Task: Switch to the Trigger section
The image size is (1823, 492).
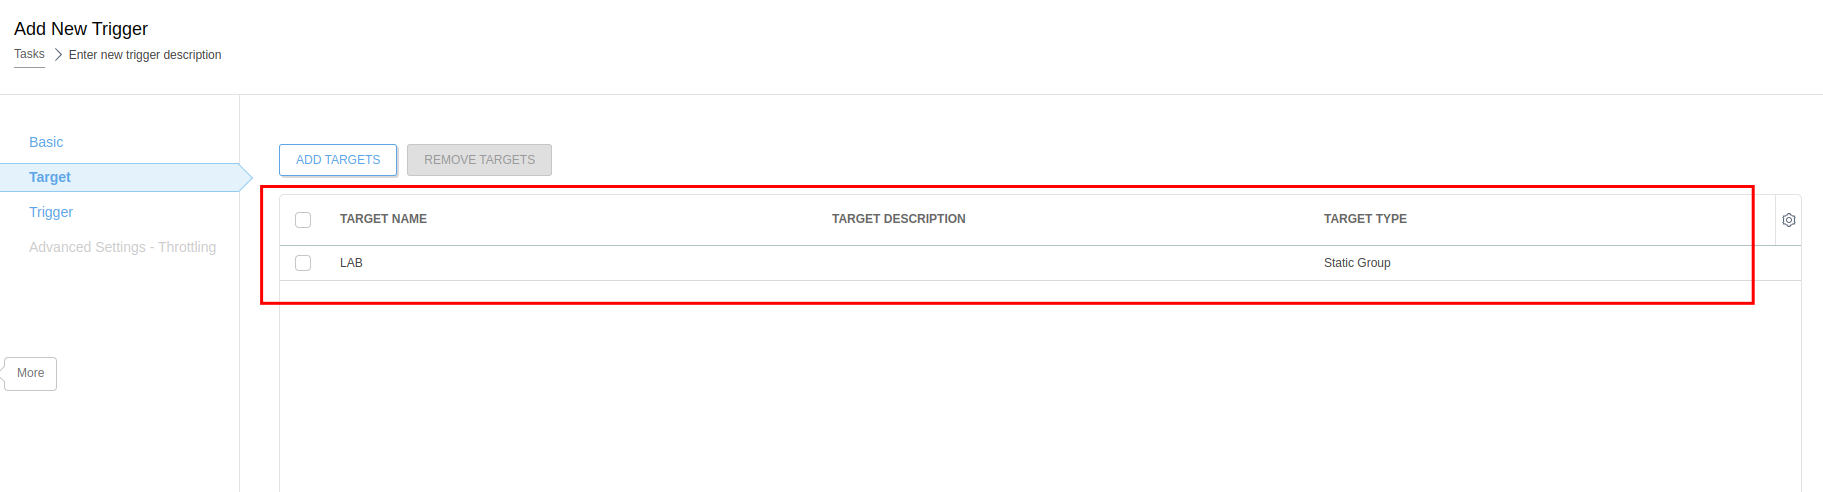Action: coord(51,212)
